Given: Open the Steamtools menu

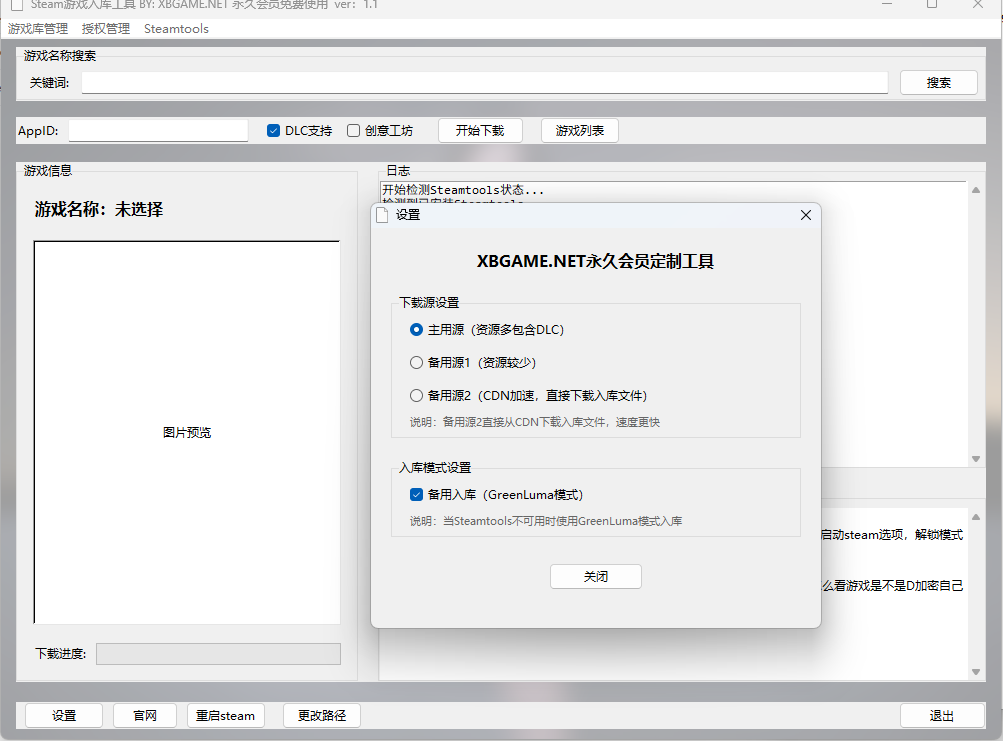Looking at the screenshot, I should 176,29.
